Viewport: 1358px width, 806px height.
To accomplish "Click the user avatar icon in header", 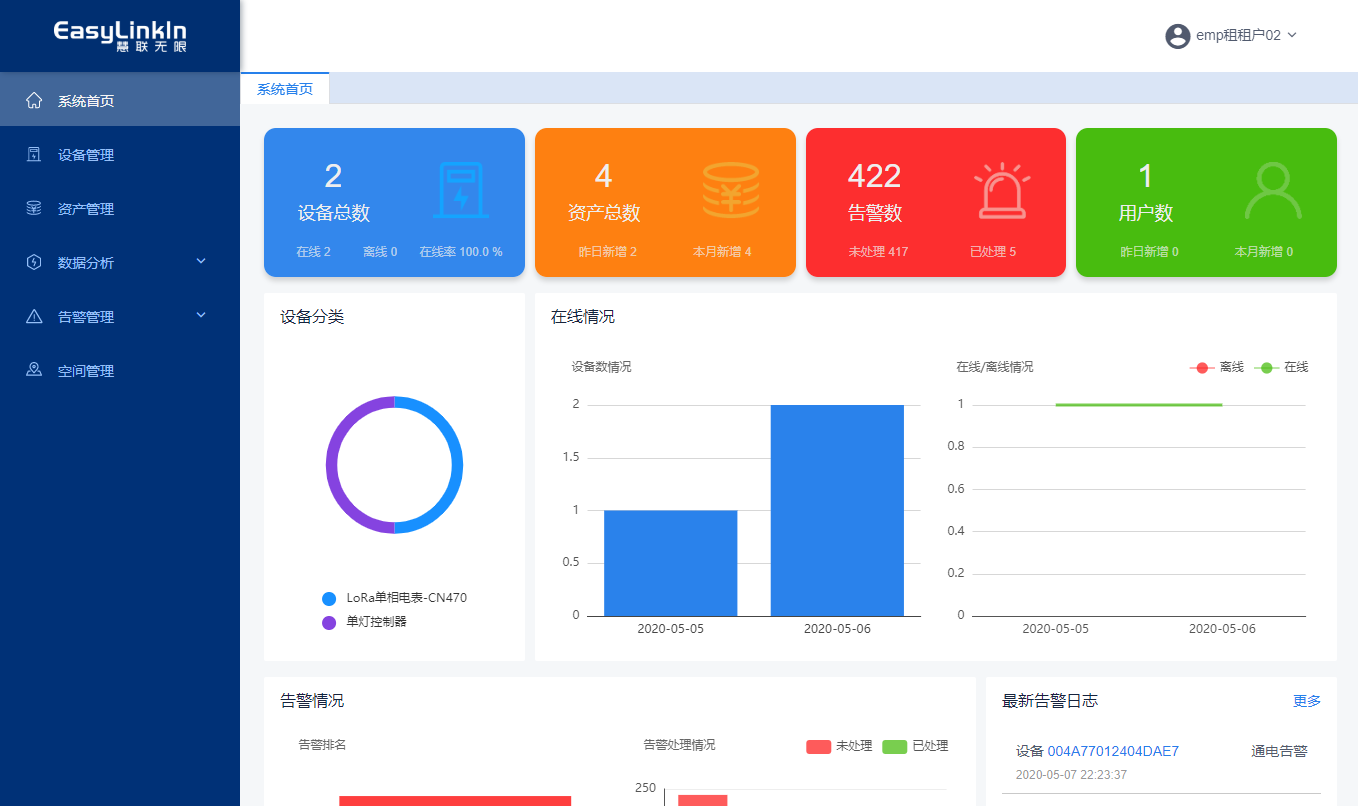I will click(x=1177, y=35).
